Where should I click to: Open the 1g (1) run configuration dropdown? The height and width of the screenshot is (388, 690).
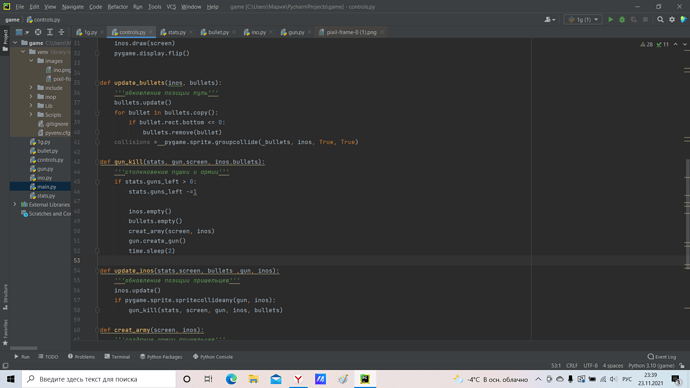click(583, 19)
